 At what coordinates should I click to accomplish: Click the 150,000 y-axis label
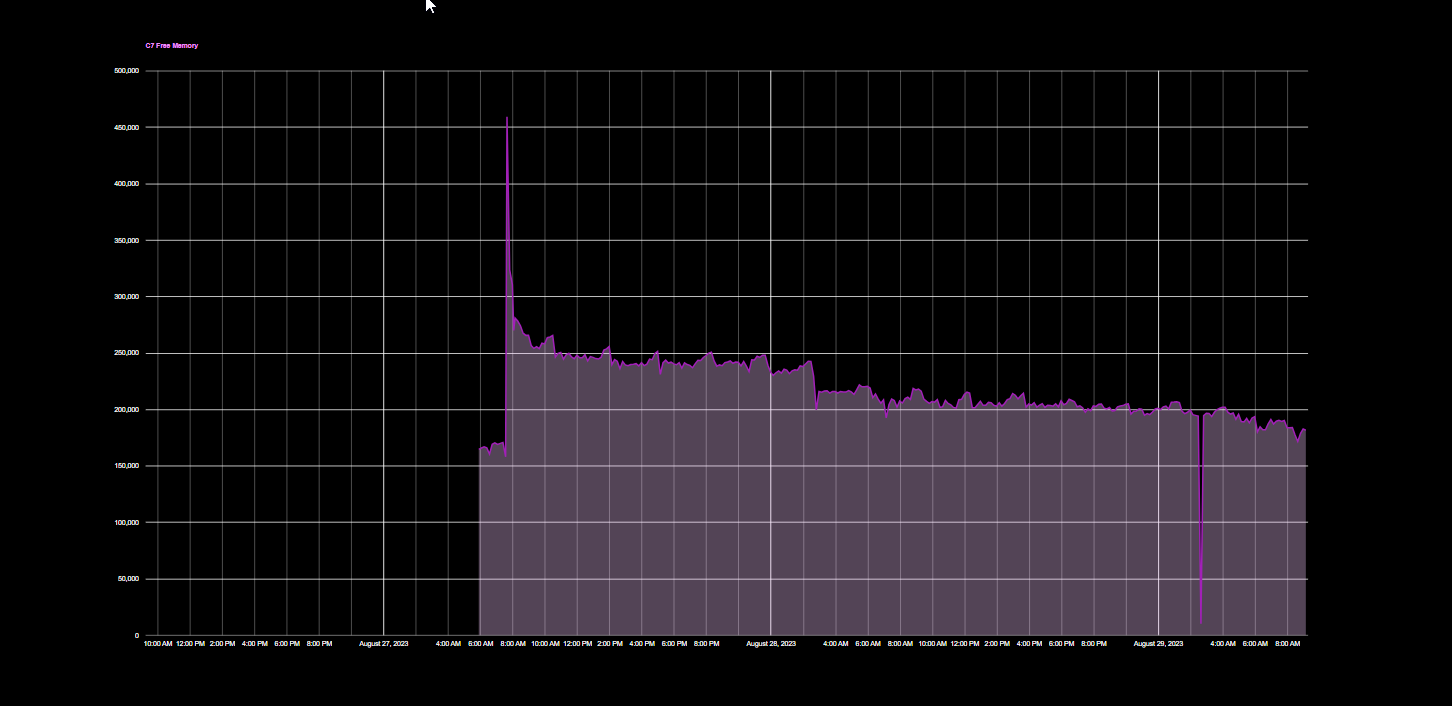[x=127, y=466]
